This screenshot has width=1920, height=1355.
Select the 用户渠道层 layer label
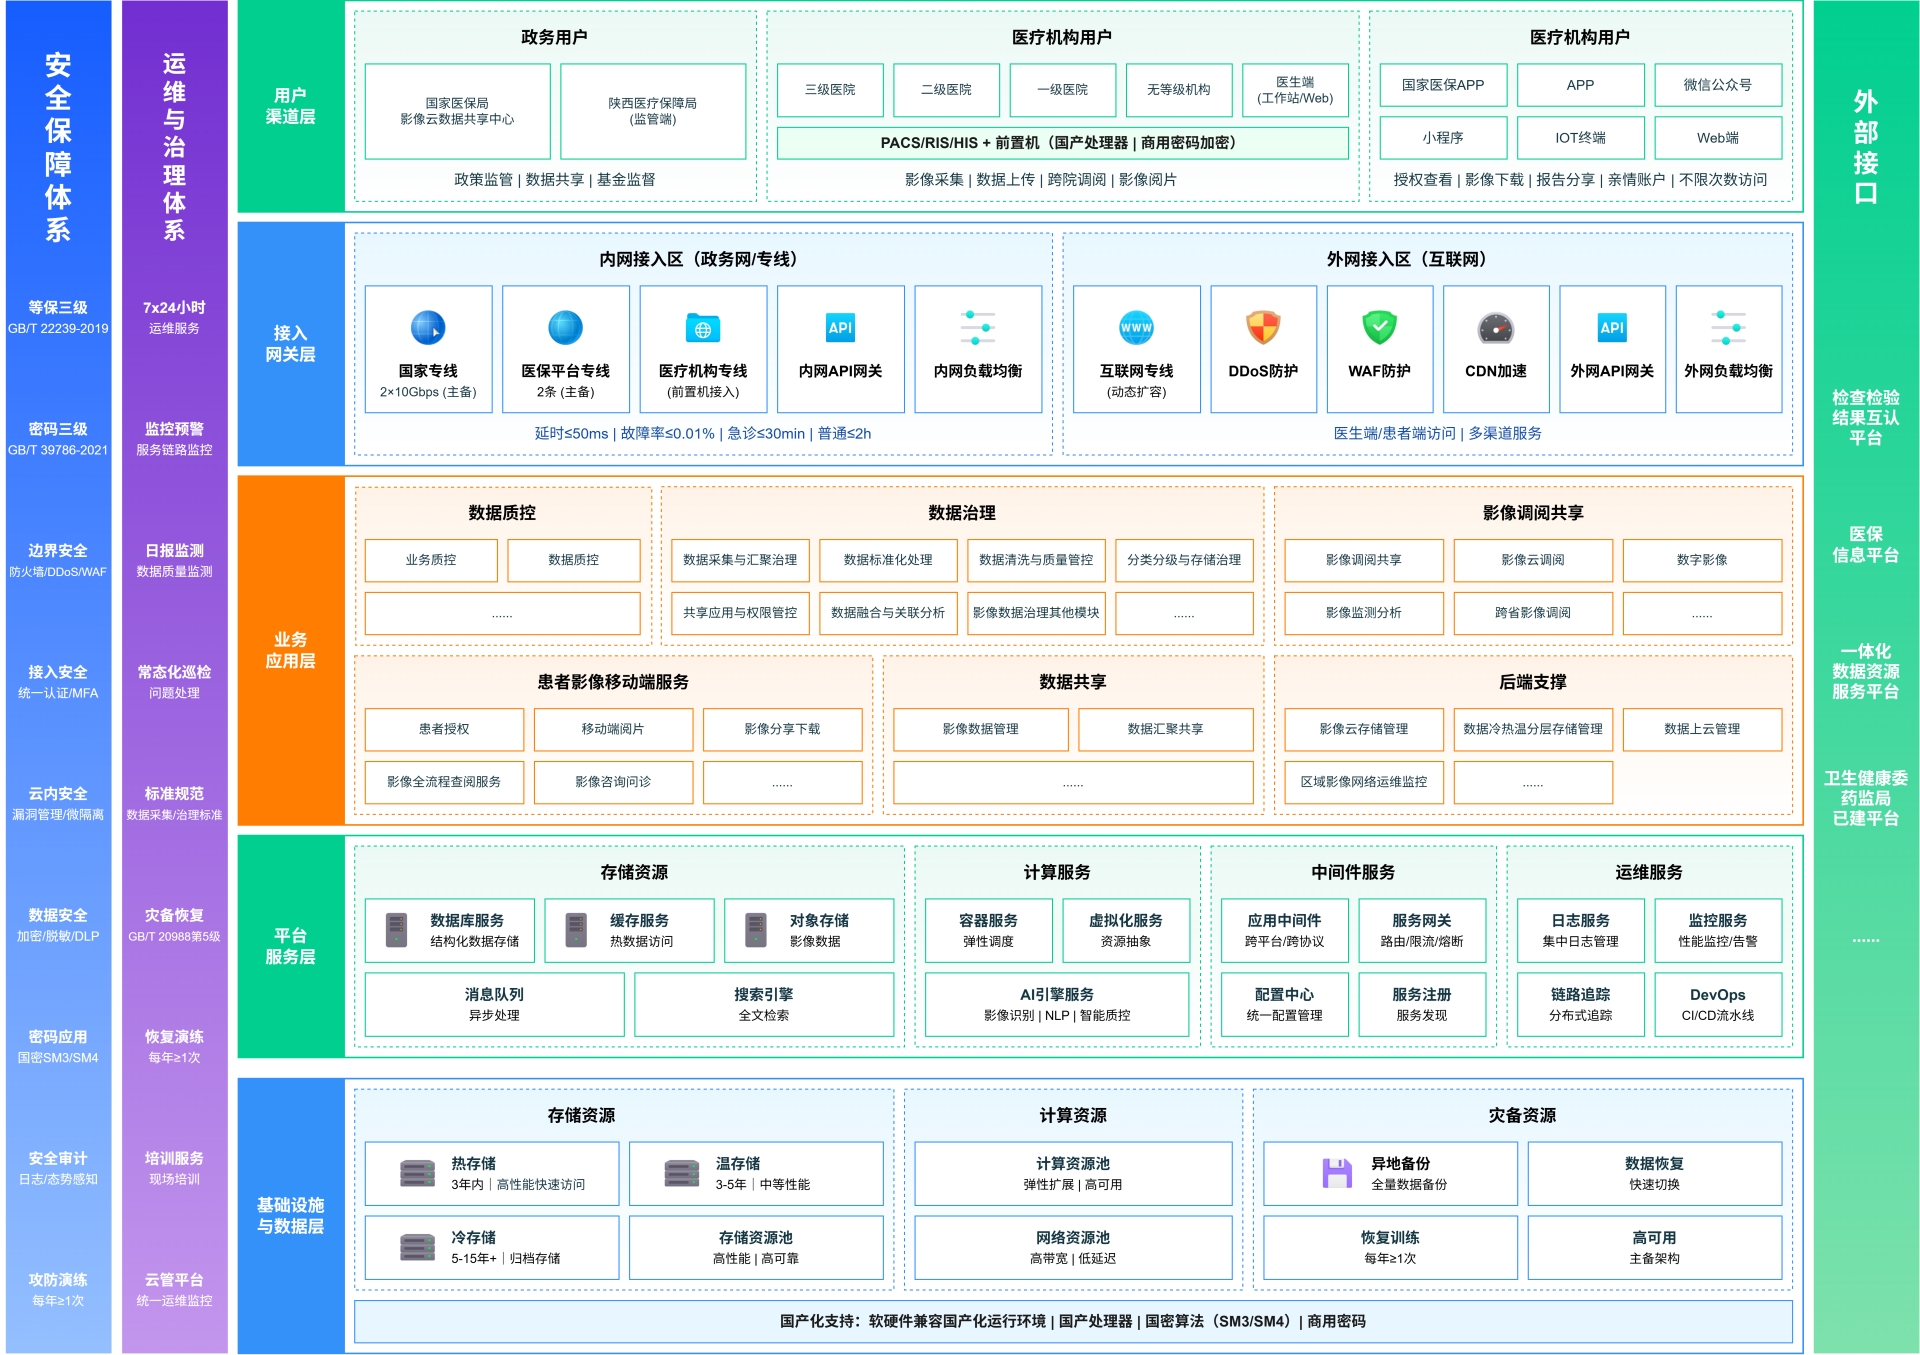290,106
